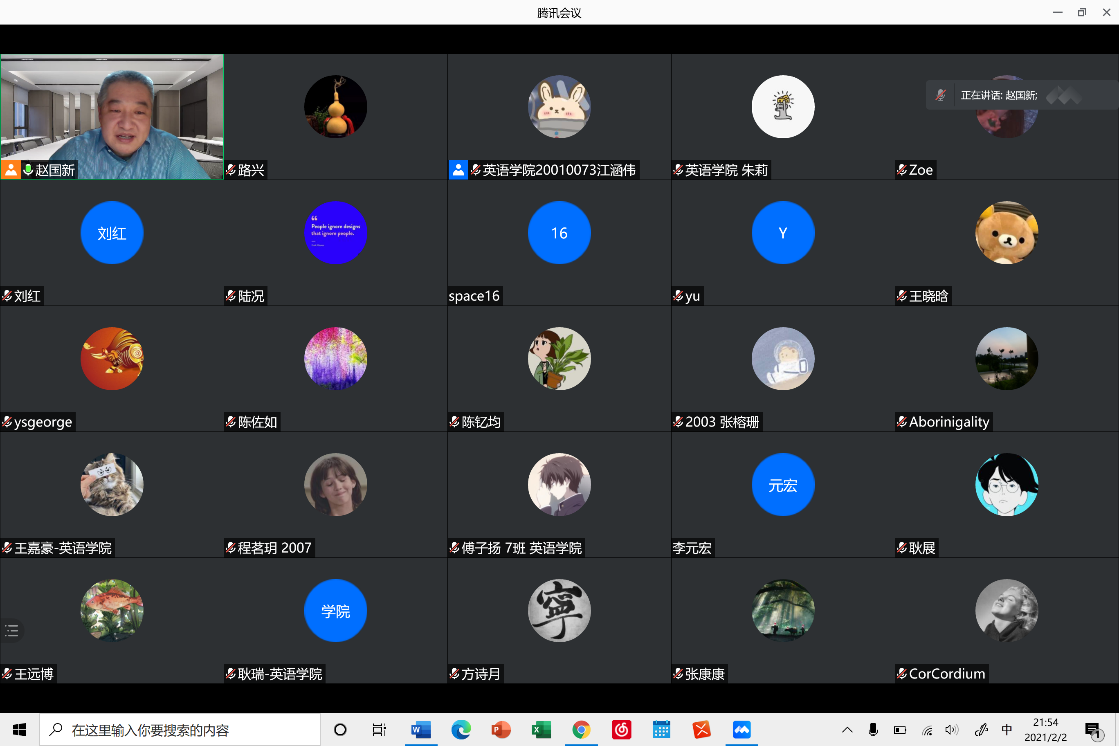Click the muted microphone icon next to 路兴

(x=231, y=170)
